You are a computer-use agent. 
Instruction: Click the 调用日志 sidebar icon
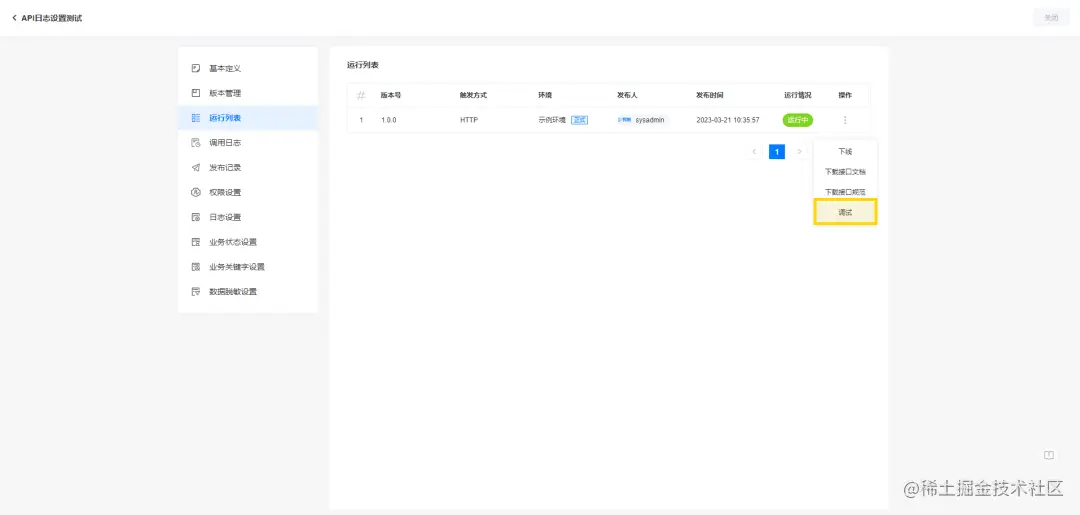pyautogui.click(x=196, y=143)
